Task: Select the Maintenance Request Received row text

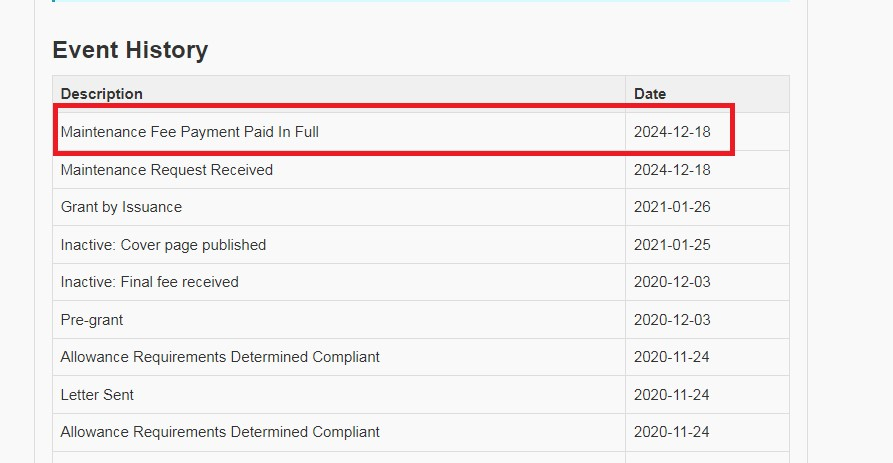Action: 167,170
